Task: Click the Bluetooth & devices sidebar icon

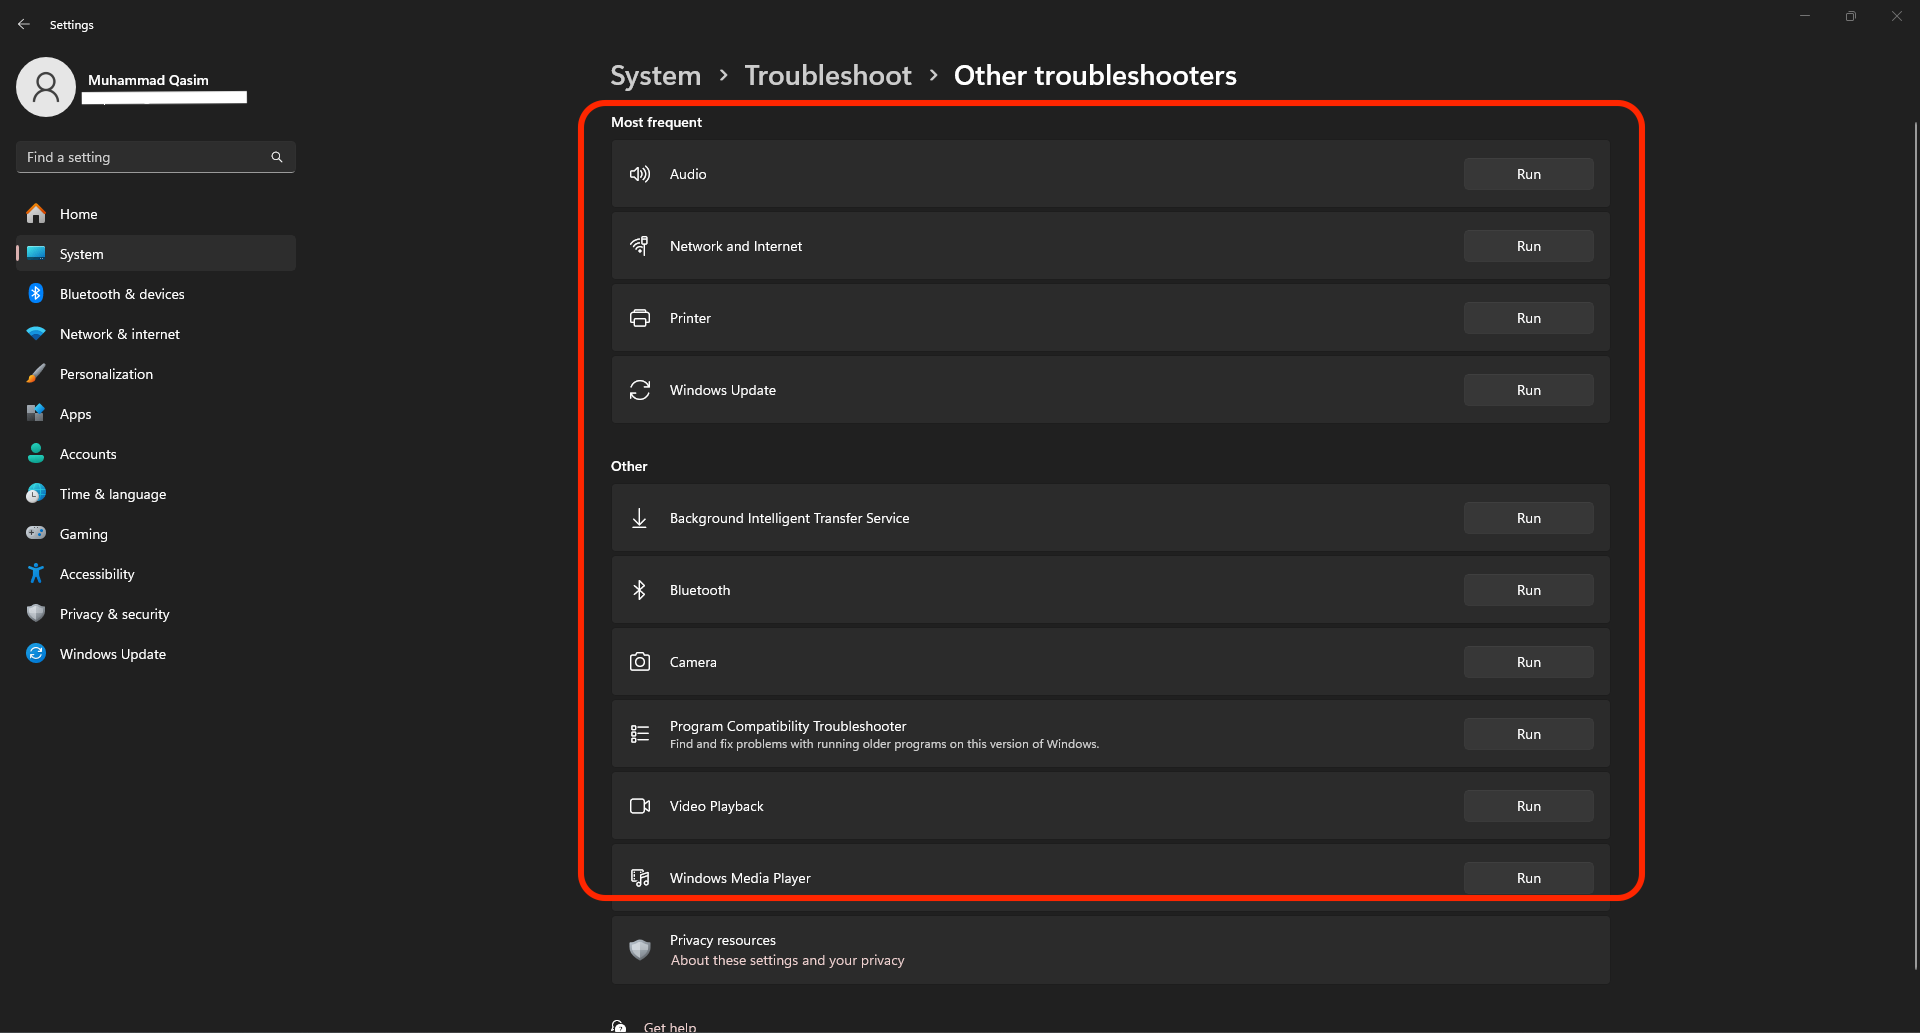Action: tap(36, 294)
